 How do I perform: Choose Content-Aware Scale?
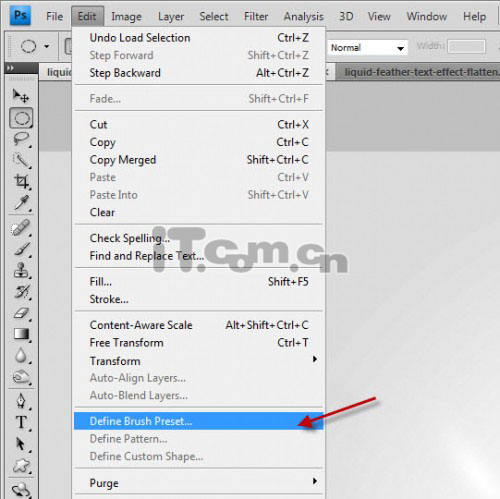pyautogui.click(x=199, y=325)
